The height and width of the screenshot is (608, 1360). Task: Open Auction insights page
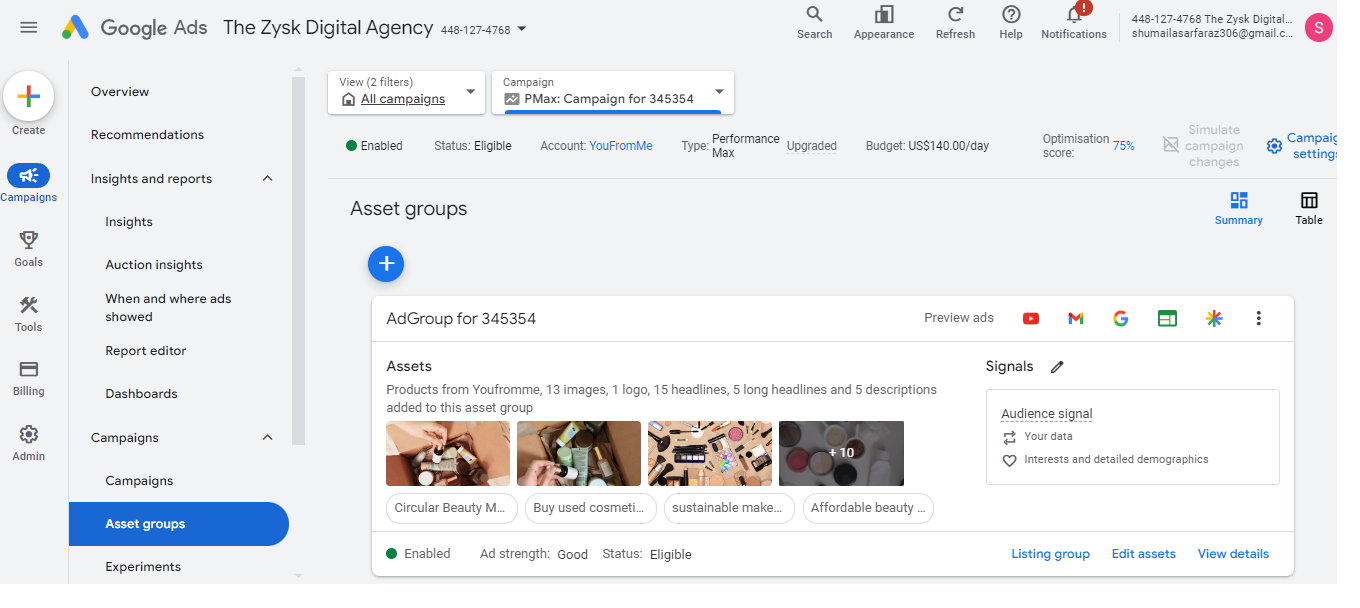[154, 264]
